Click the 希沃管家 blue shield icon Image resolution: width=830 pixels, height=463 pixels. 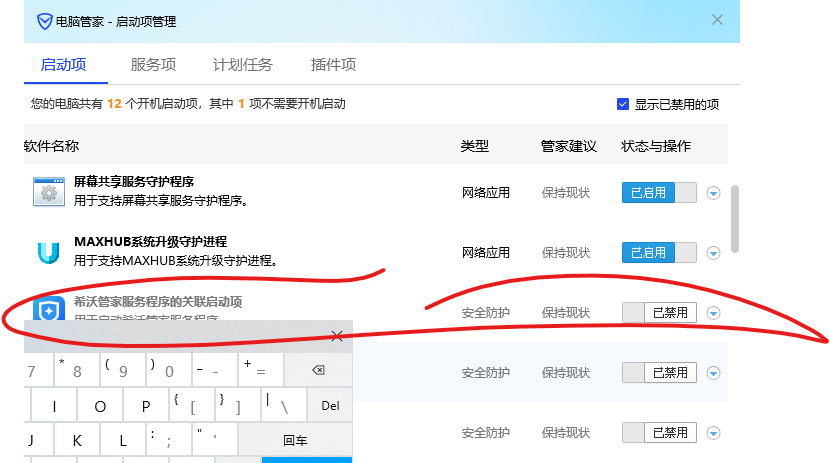[48, 310]
